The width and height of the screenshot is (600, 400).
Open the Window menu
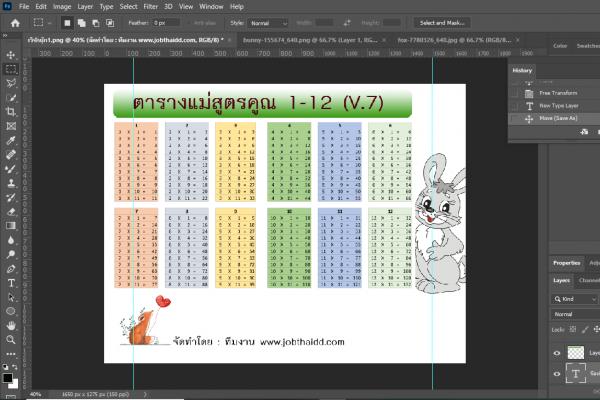(x=211, y=7)
